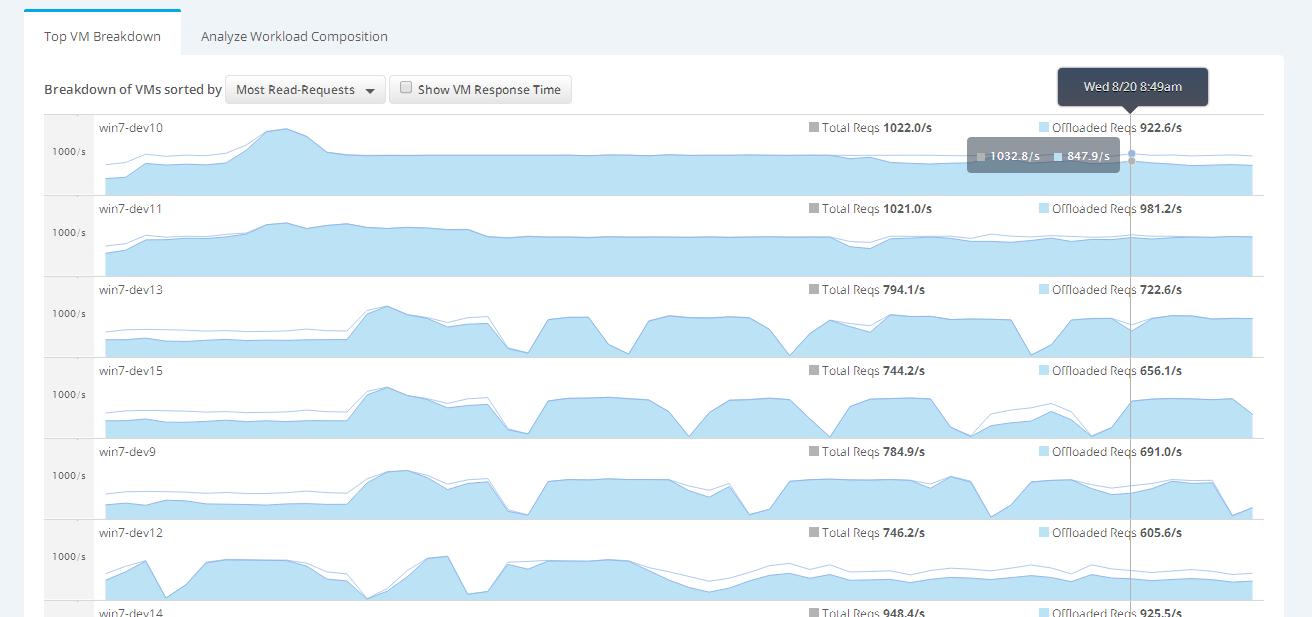This screenshot has height=617, width=1312.
Task: Click the data point dot on win7-dev10 chart
Action: point(1131,154)
